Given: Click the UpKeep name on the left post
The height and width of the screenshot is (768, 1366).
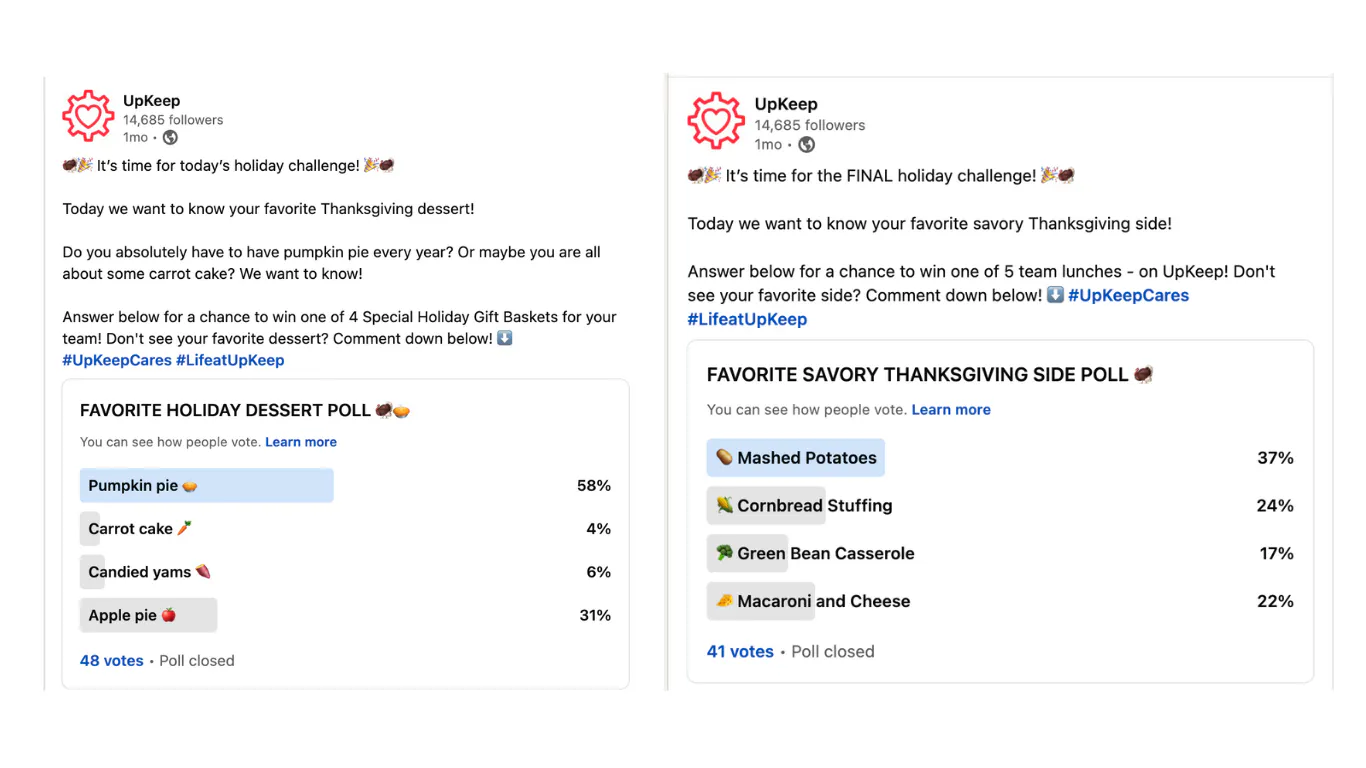Looking at the screenshot, I should point(151,100).
